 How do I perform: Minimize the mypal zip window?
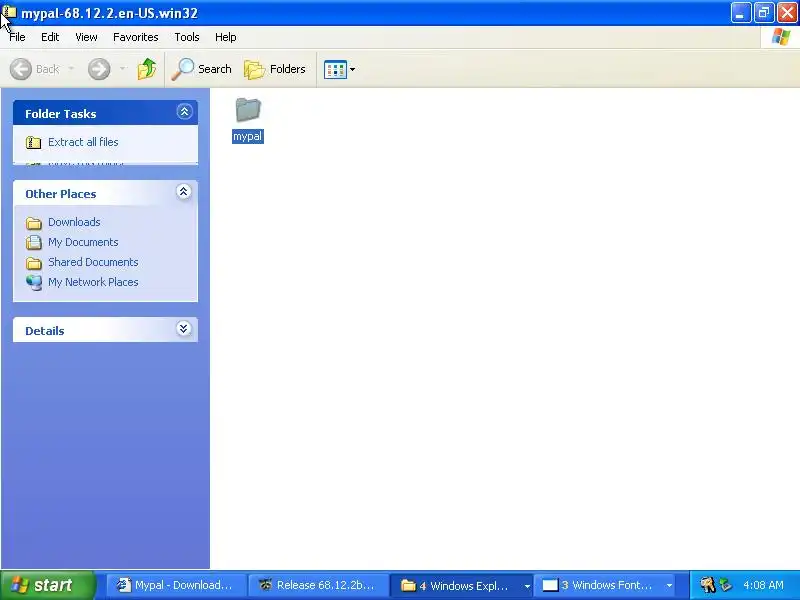(x=740, y=12)
